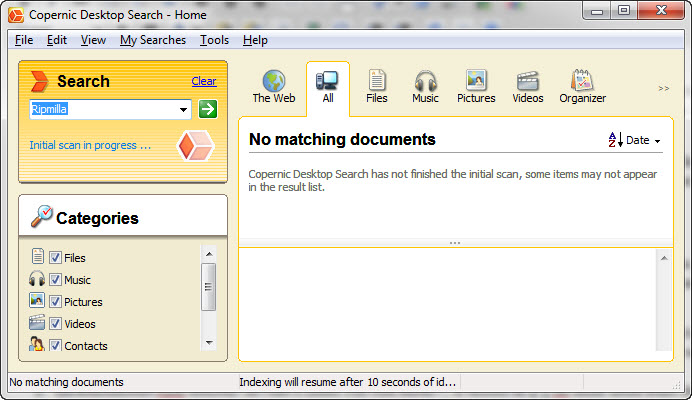
Task: Click the green Go search arrow button
Action: tap(208, 109)
